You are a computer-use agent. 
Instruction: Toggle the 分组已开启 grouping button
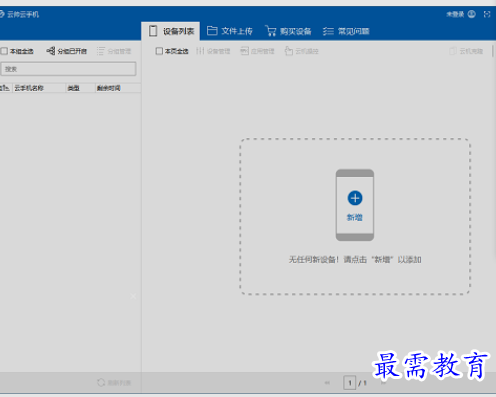tap(67, 51)
